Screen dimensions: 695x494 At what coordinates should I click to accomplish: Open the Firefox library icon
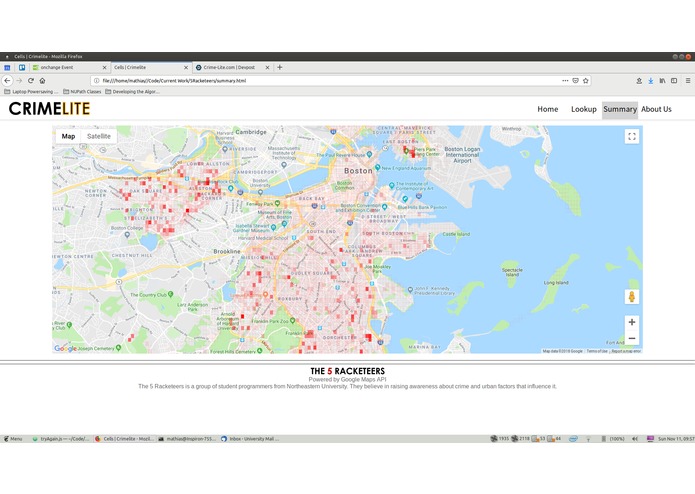tap(662, 81)
